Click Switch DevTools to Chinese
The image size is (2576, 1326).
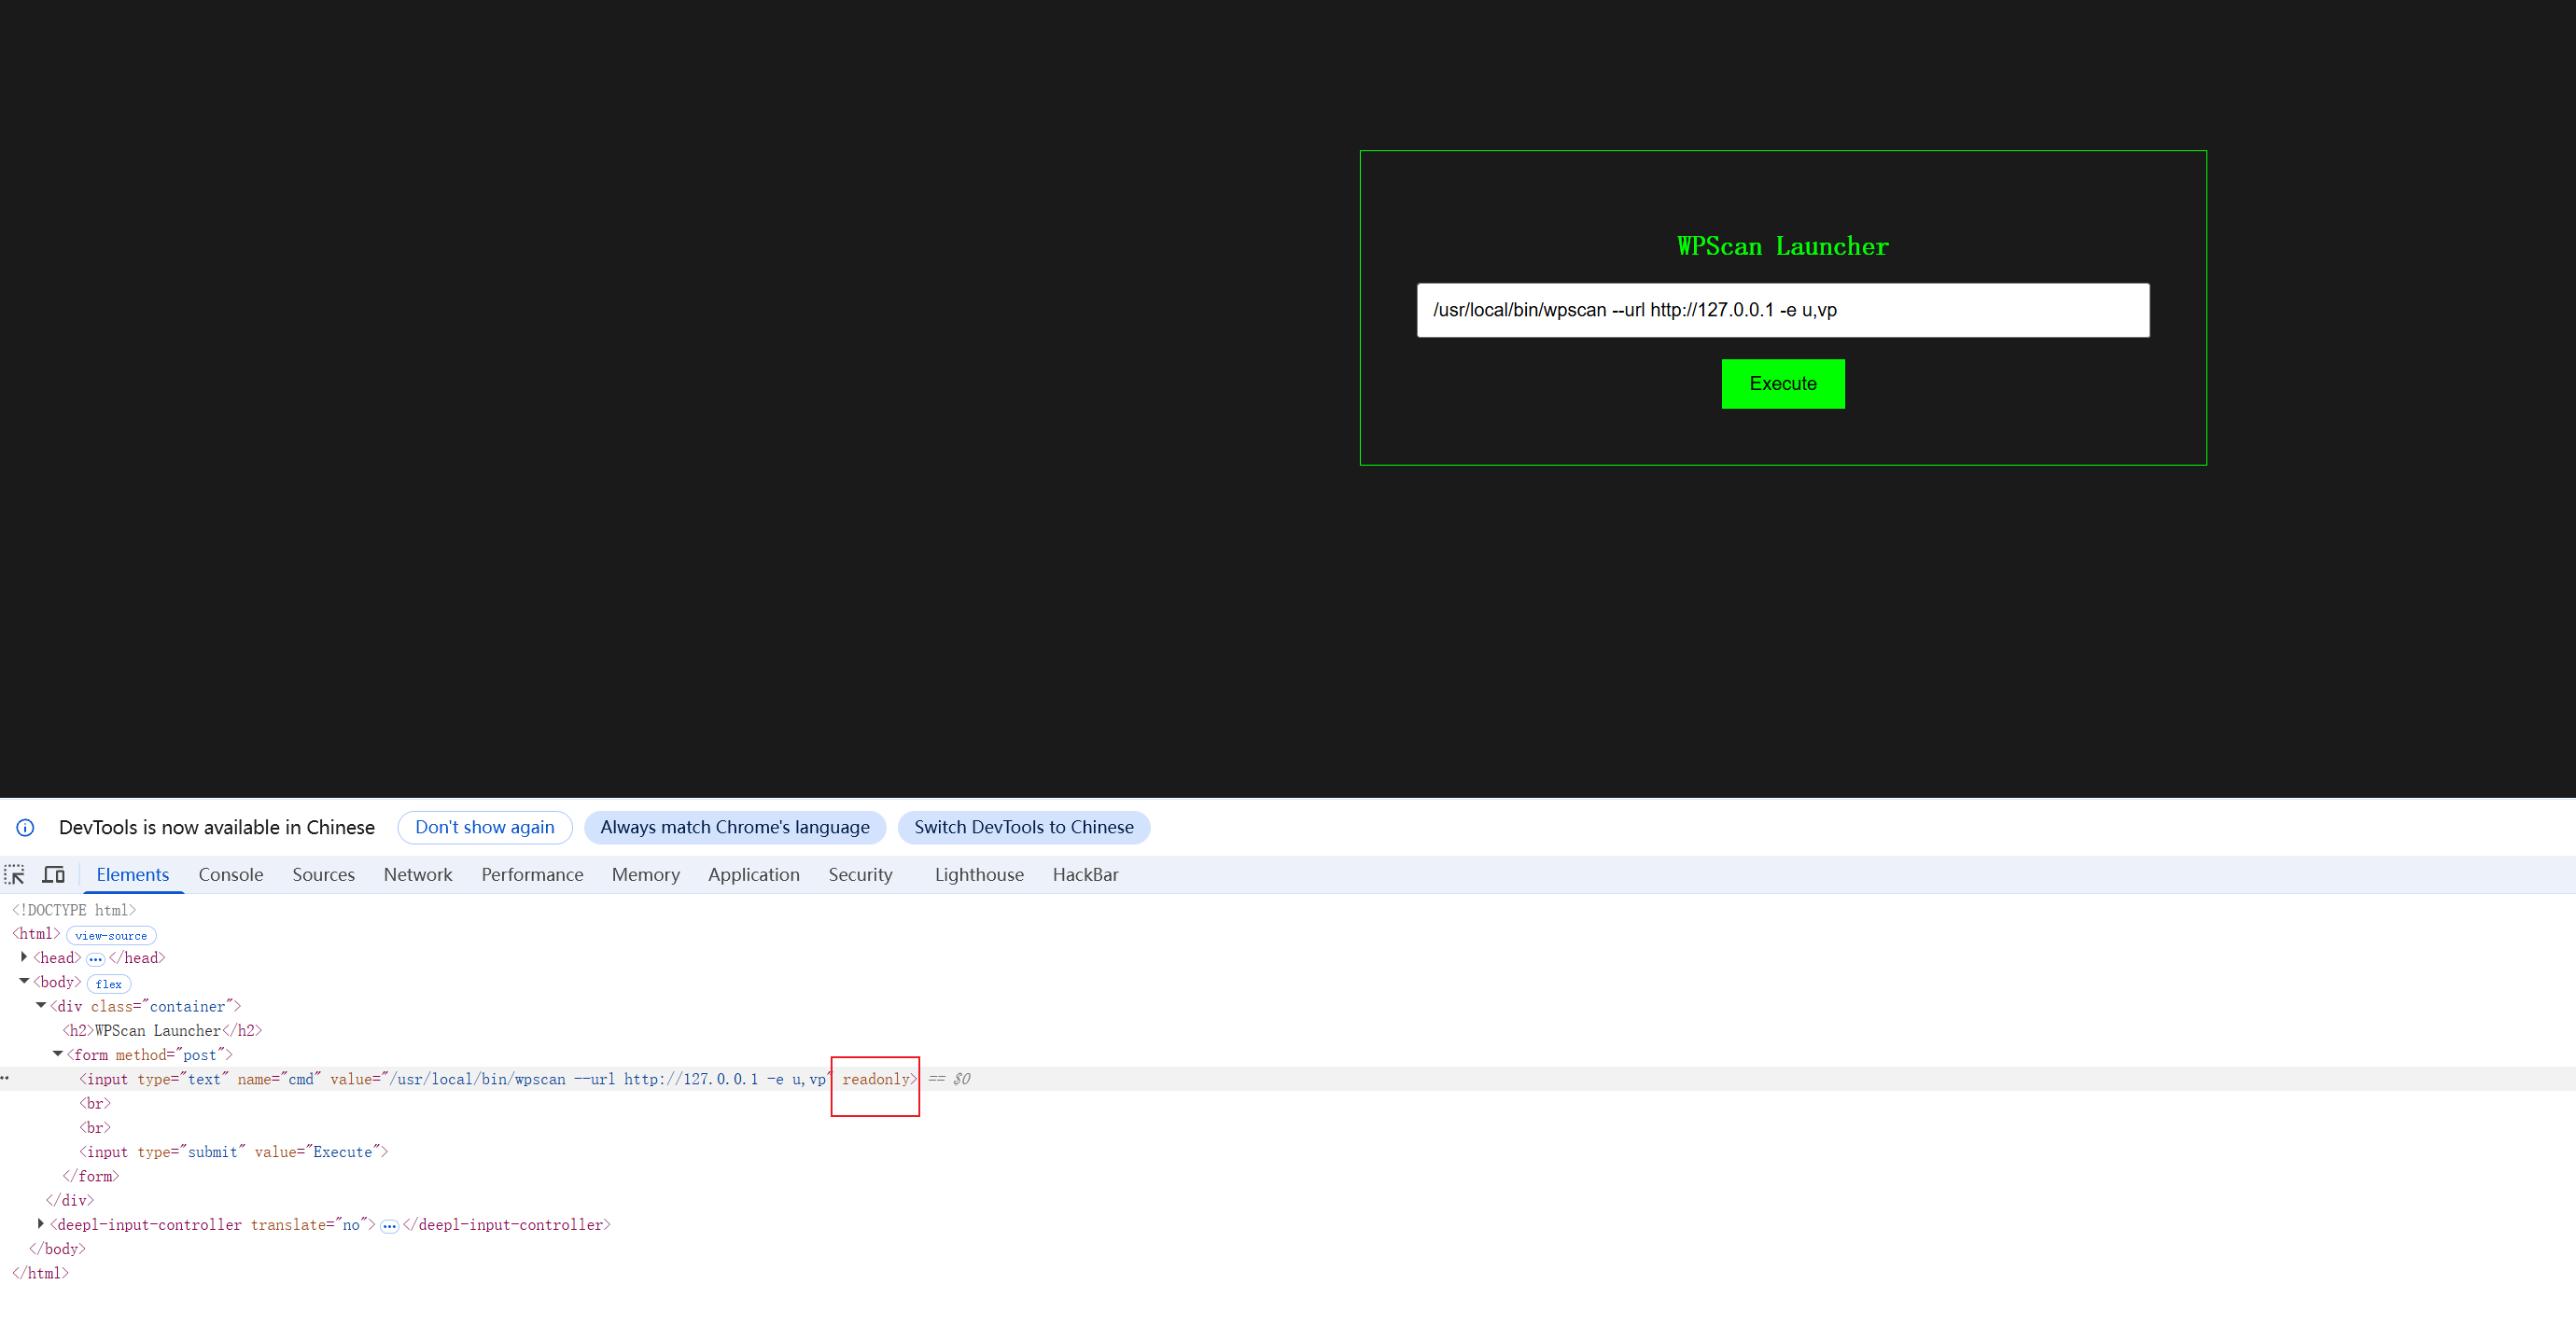(x=1024, y=828)
